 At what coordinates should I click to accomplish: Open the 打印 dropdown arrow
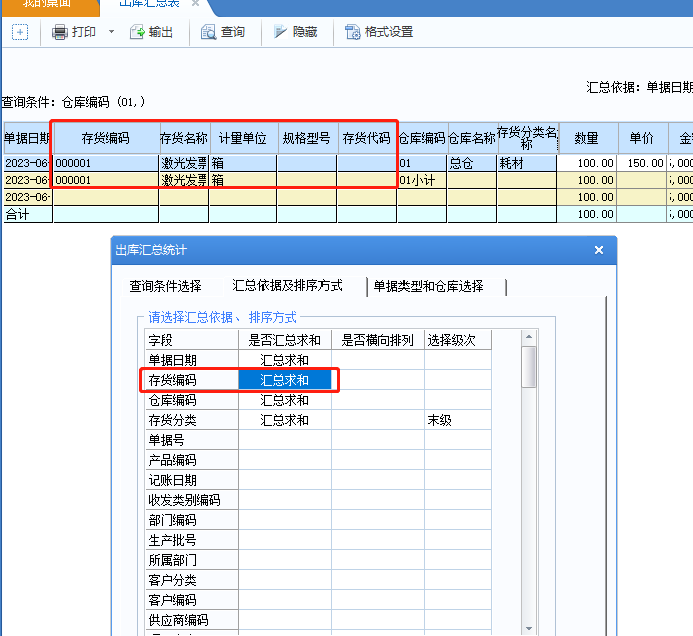111,32
